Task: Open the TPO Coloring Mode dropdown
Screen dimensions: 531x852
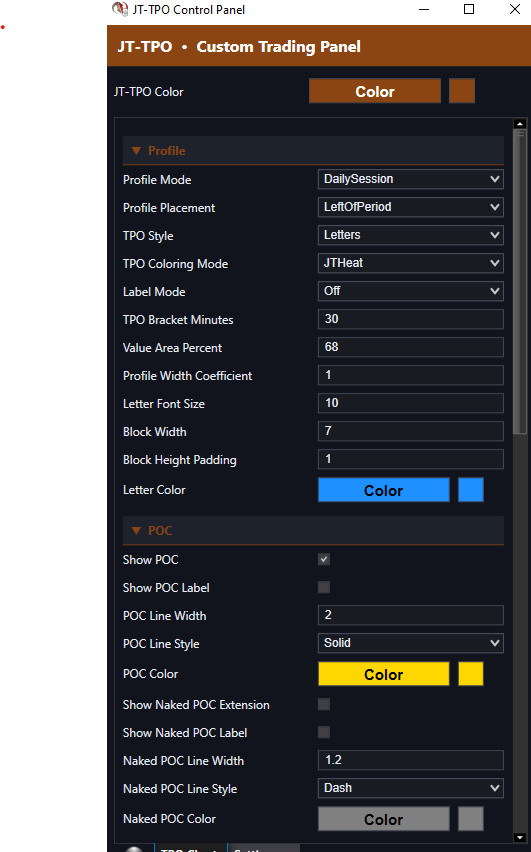Action: pyautogui.click(x=410, y=263)
